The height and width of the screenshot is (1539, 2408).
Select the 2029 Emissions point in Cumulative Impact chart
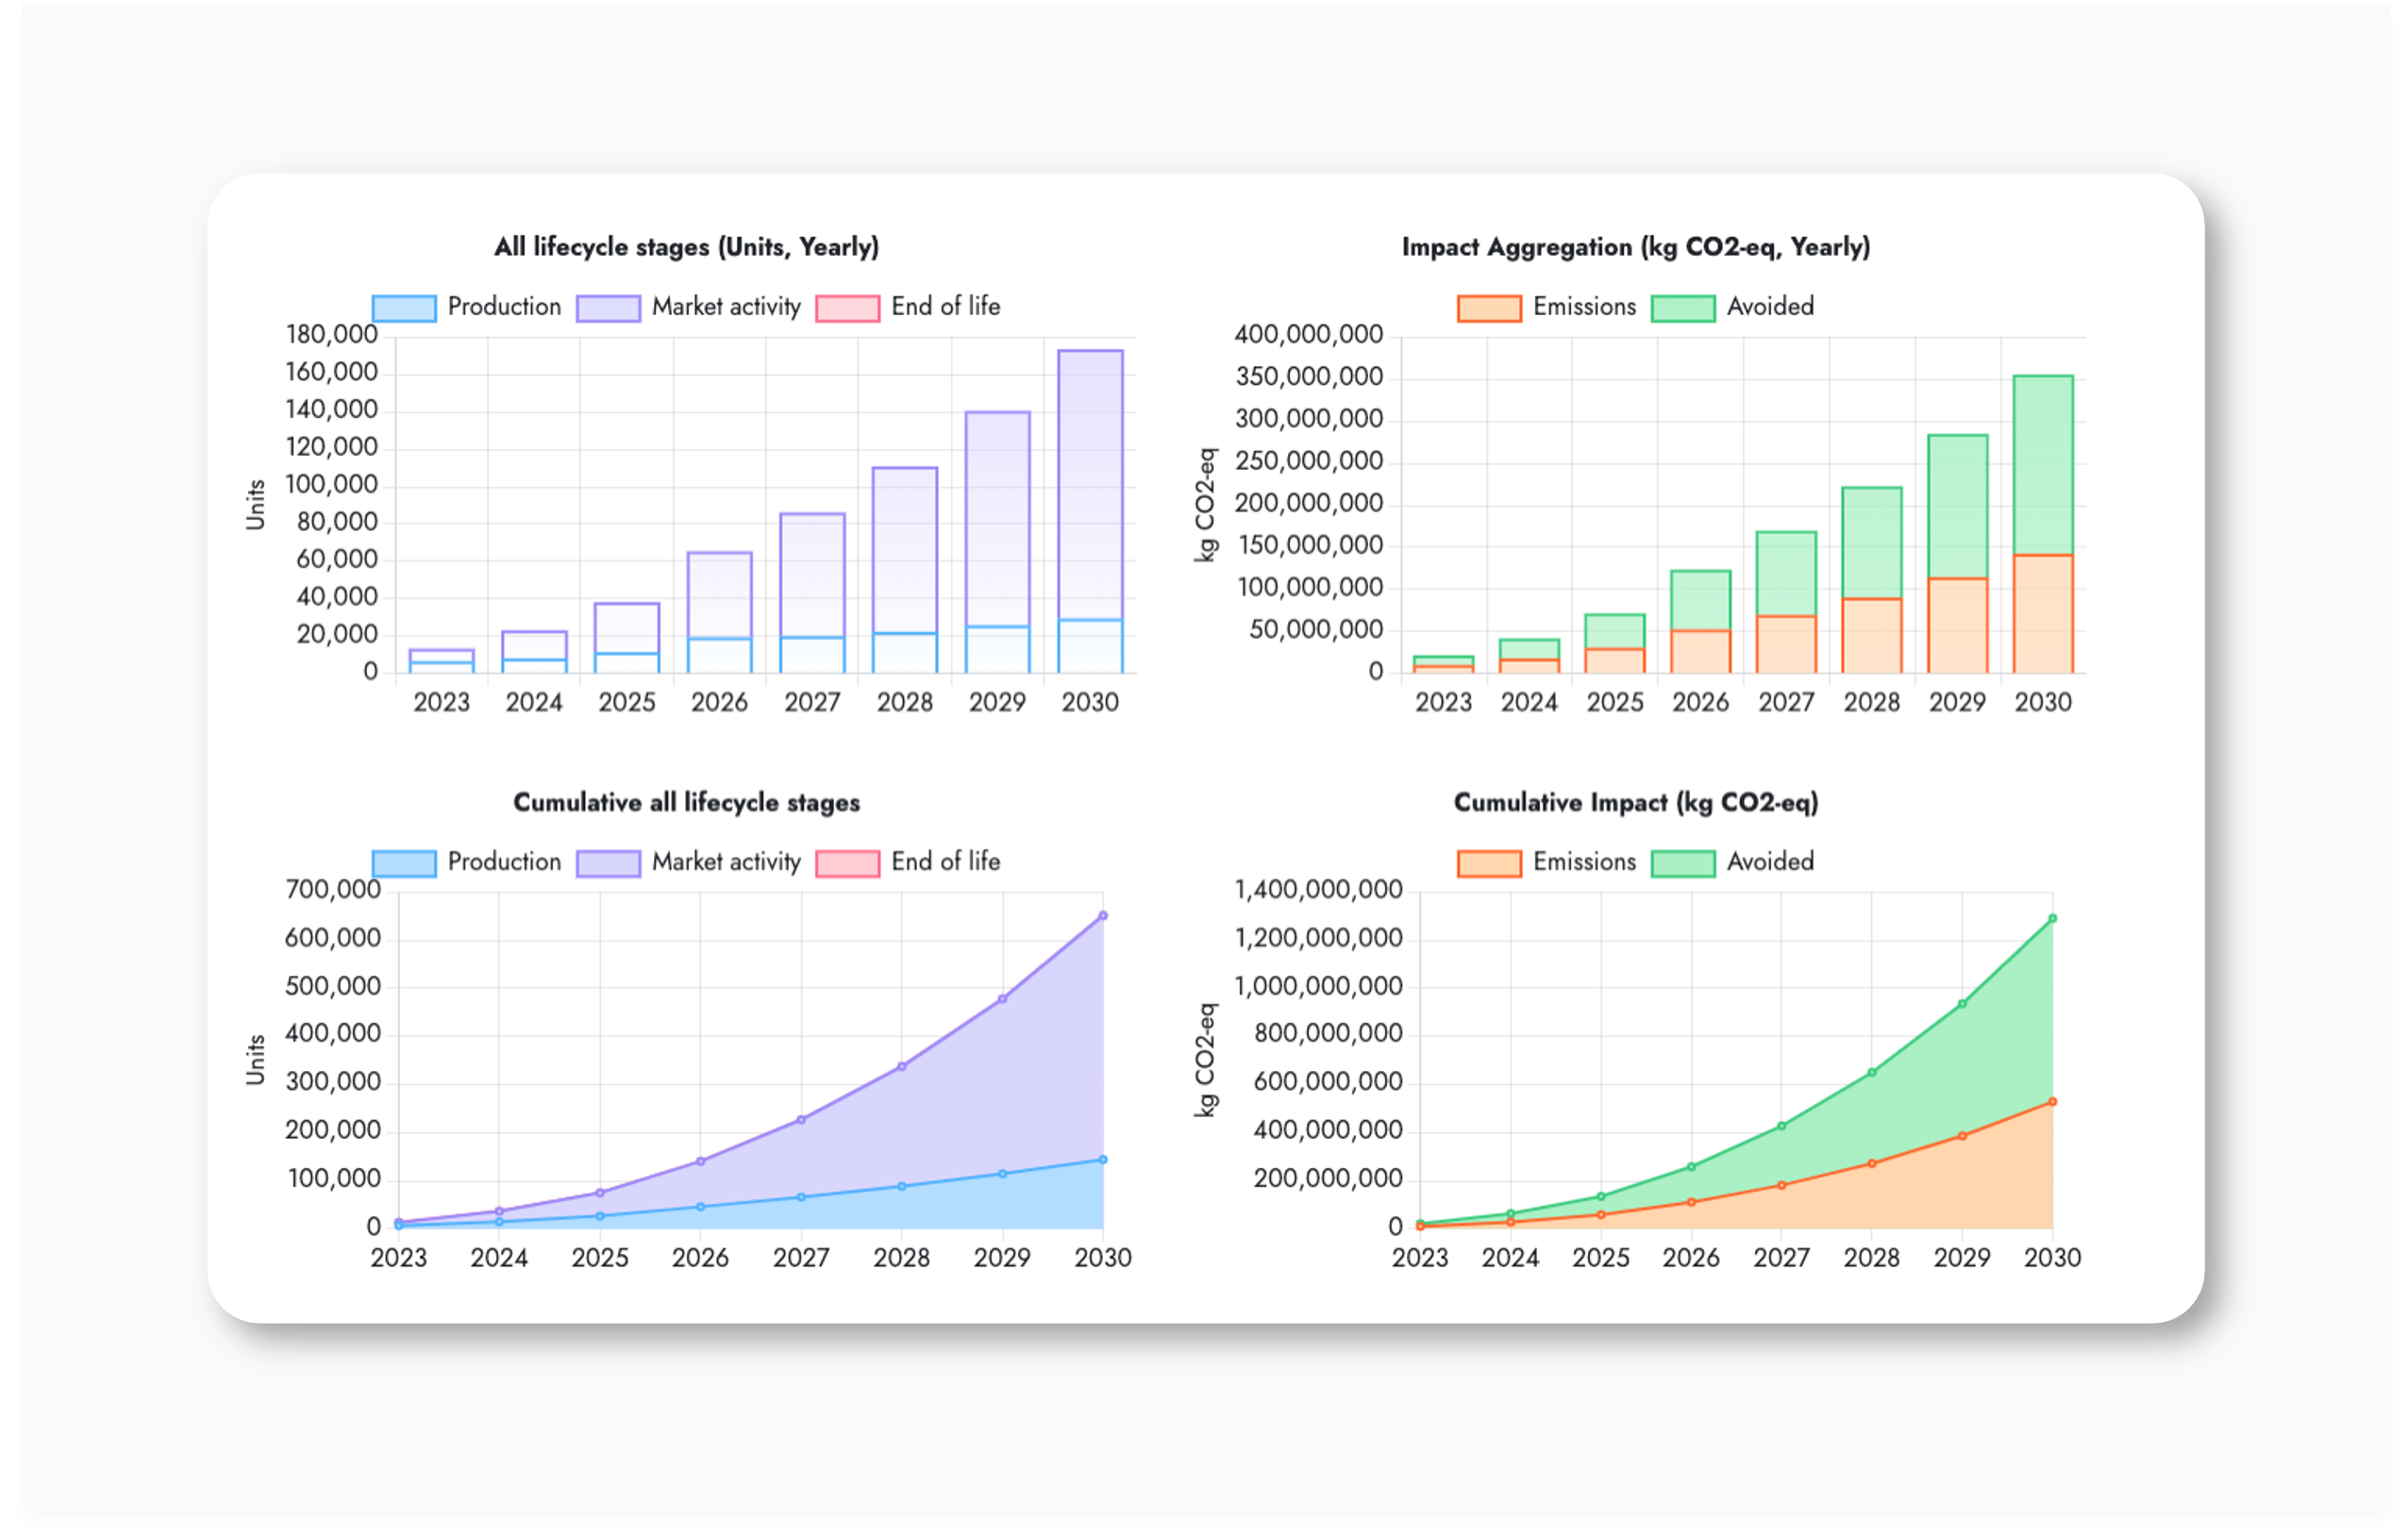tap(1962, 1136)
